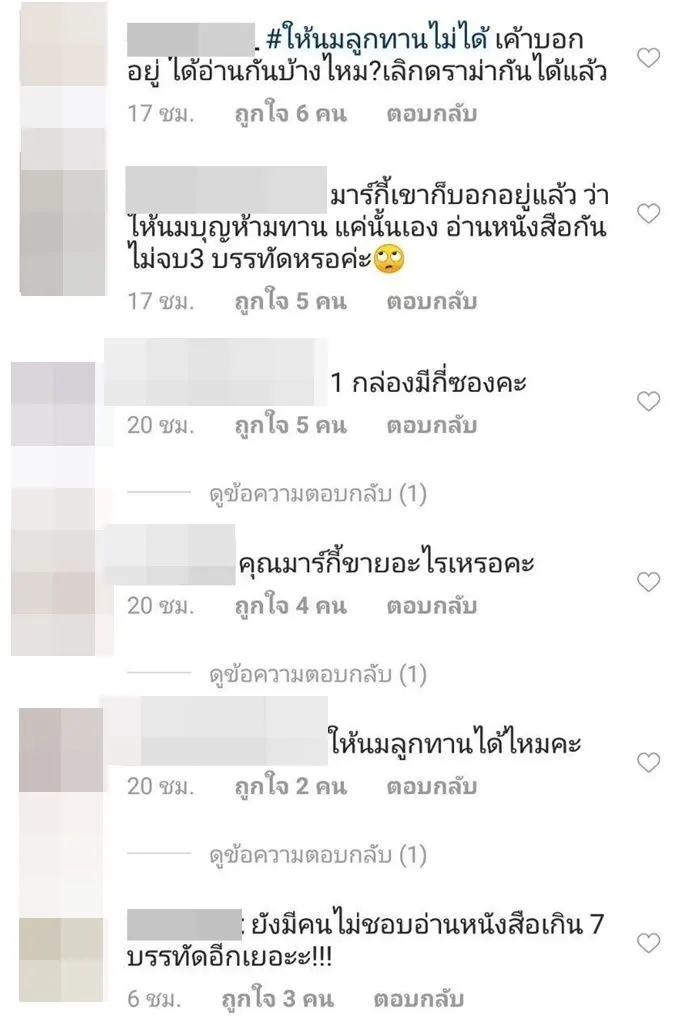The width and height of the screenshot is (700, 1036).
Task: Like the comment 'ให้นมลูกทานได้ไหมคะ'
Action: (648, 762)
